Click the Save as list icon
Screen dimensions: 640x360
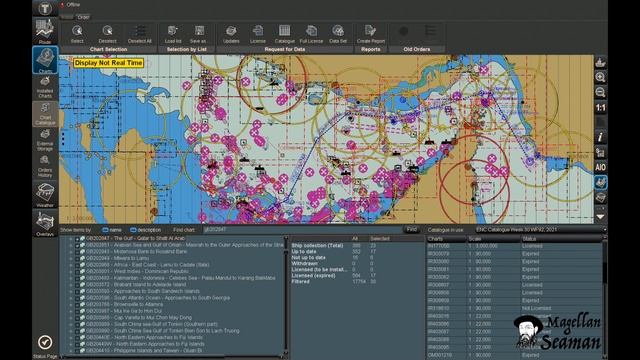tap(199, 31)
